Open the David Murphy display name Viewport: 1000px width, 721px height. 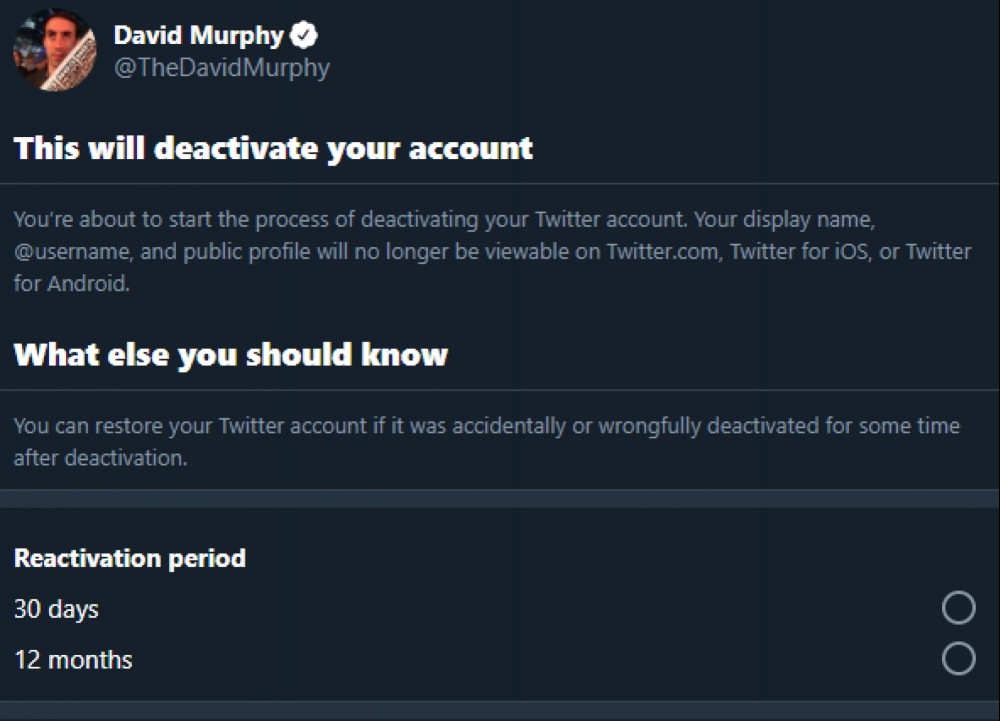pos(198,35)
